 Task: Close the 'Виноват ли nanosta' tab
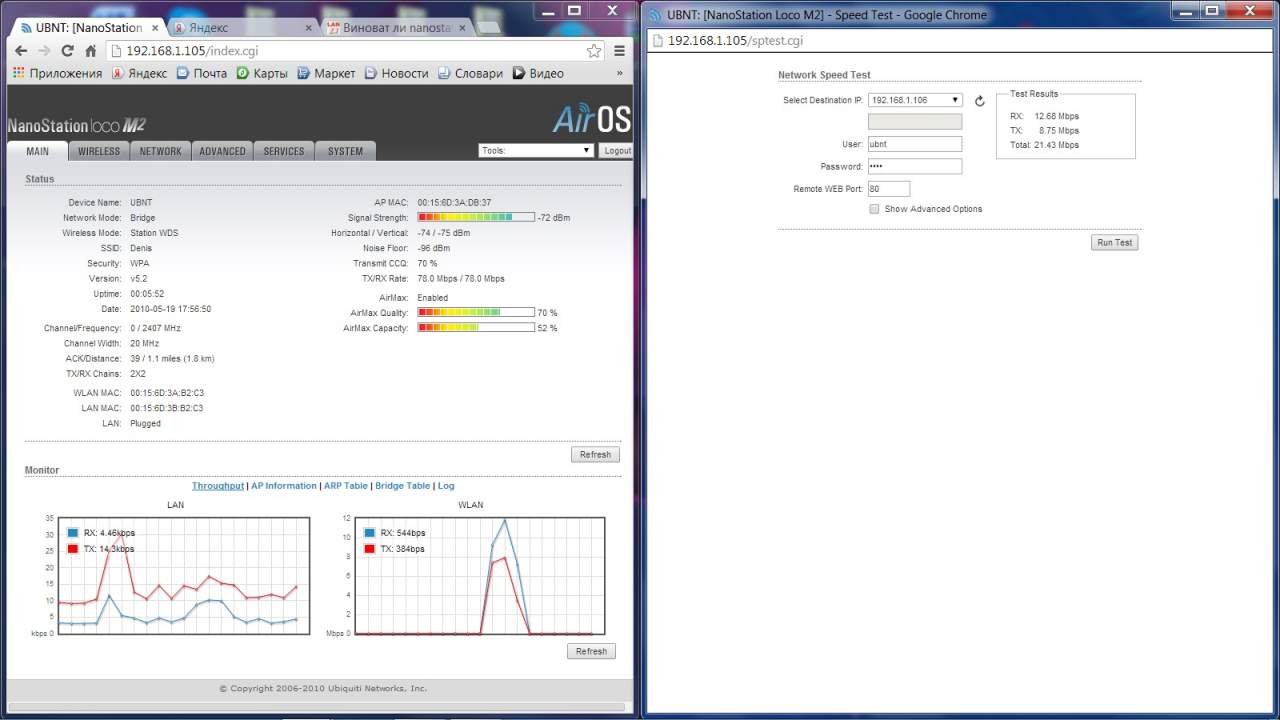(x=462, y=28)
